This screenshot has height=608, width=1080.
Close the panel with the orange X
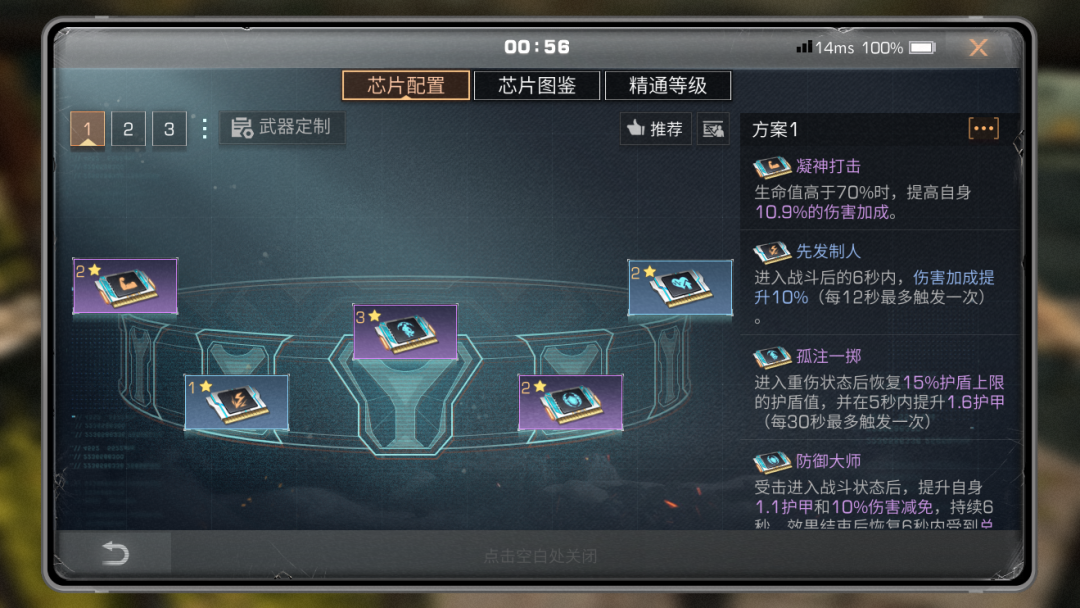click(978, 48)
